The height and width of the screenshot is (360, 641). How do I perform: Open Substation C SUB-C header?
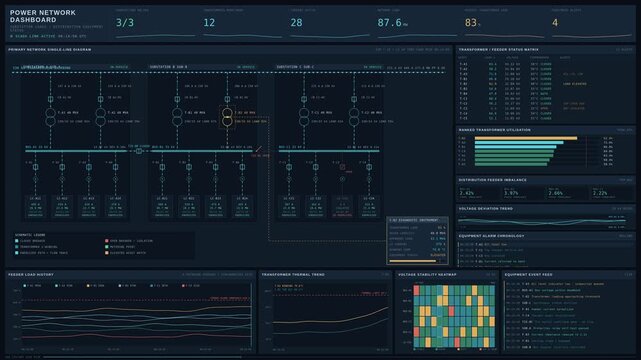(329, 67)
